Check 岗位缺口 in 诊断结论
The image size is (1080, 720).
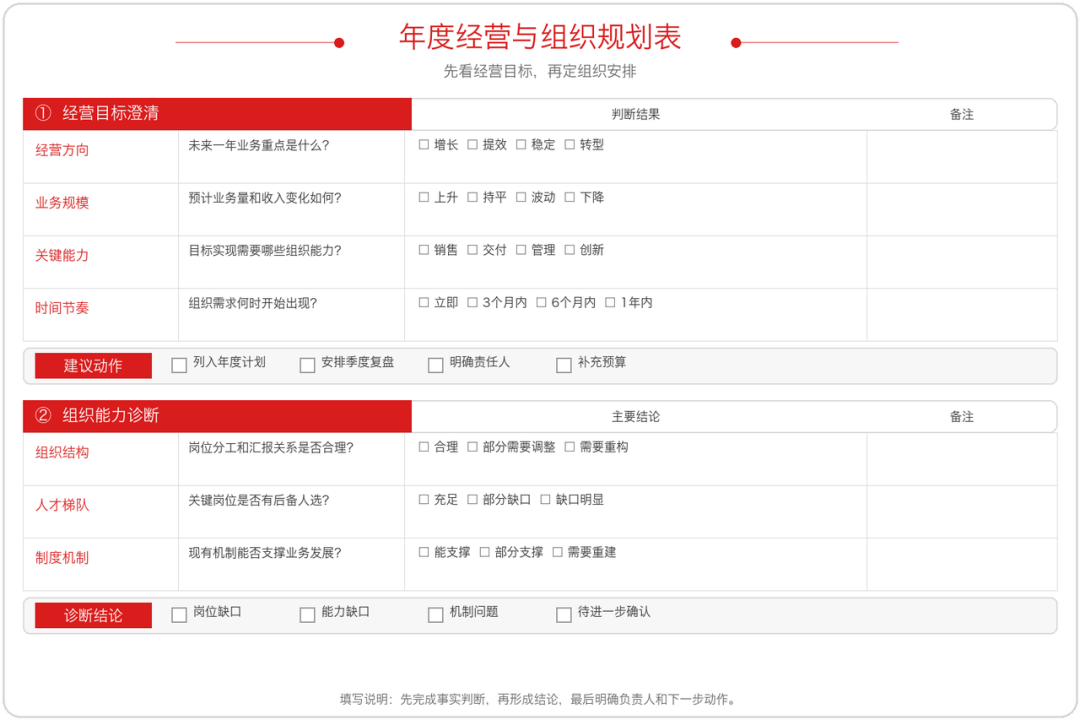(179, 615)
